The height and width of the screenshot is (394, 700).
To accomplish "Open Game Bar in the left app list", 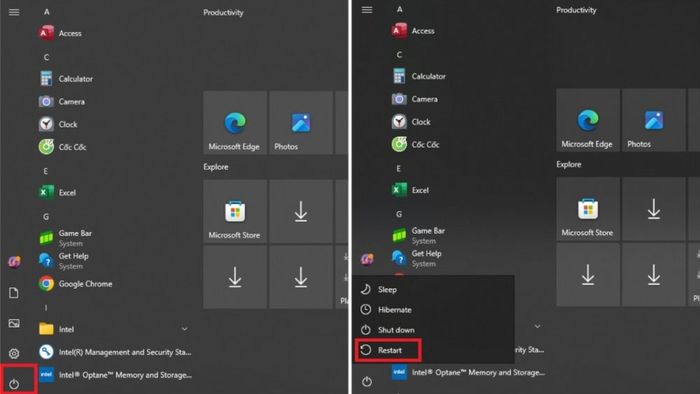I will 66,238.
